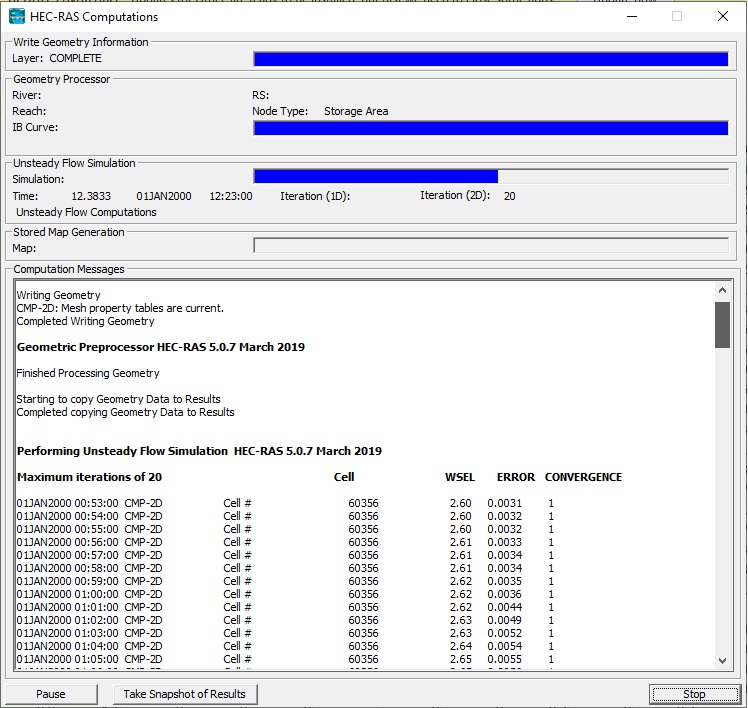Click the simulation date 01JAN2000 in Time row

click(x=164, y=196)
